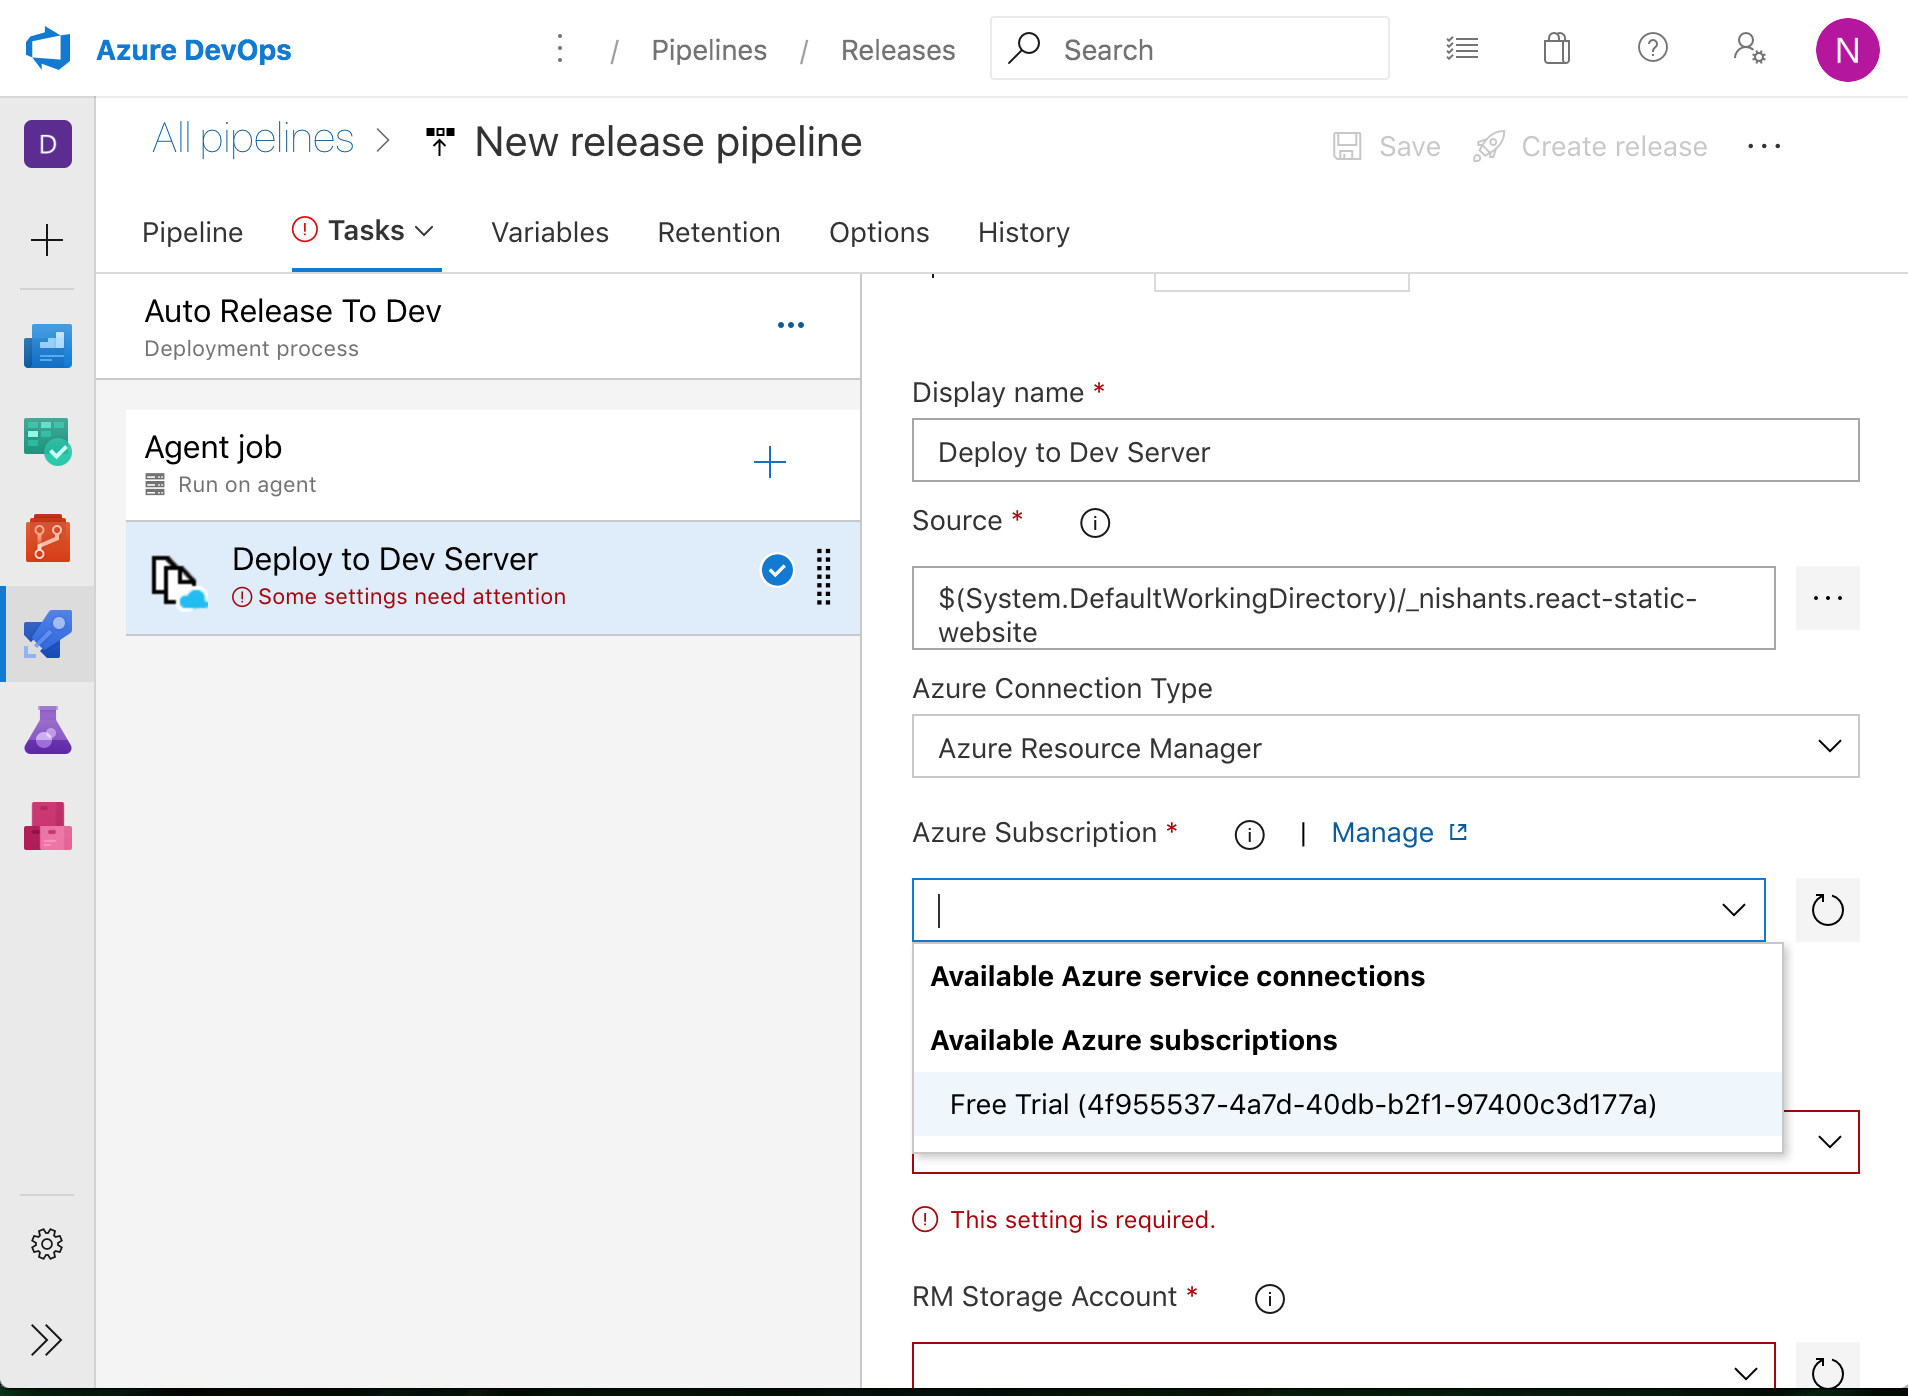Click the Create release button

pyautogui.click(x=1590, y=146)
